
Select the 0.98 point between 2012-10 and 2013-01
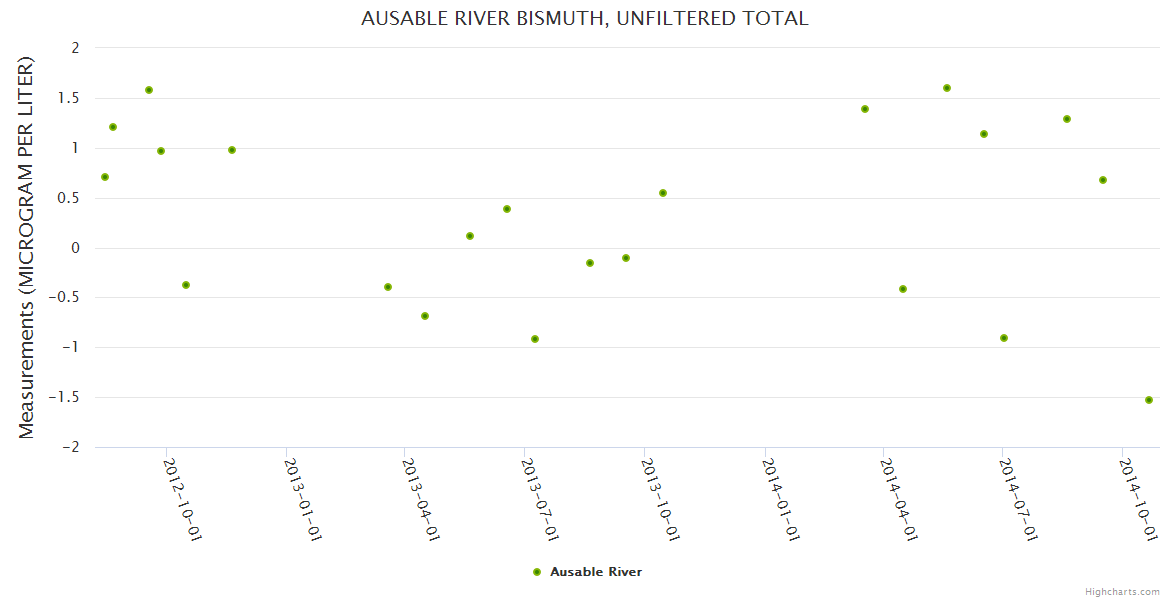[232, 150]
